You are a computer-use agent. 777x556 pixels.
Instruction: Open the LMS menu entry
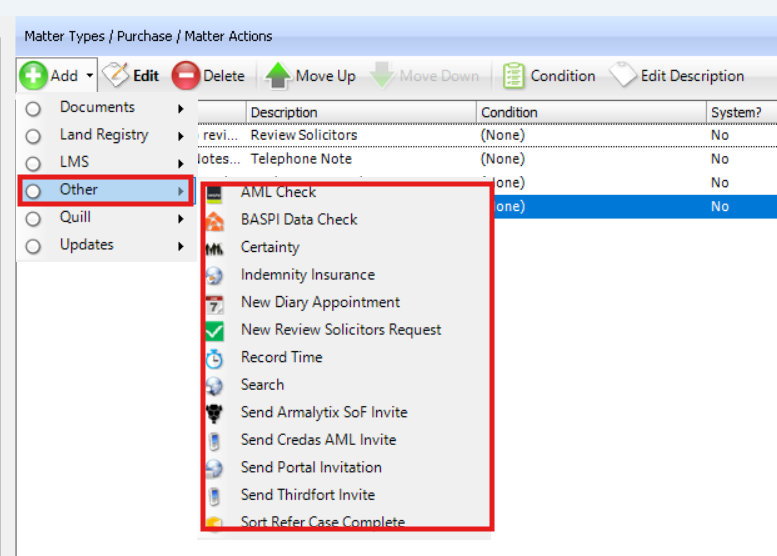(106, 163)
